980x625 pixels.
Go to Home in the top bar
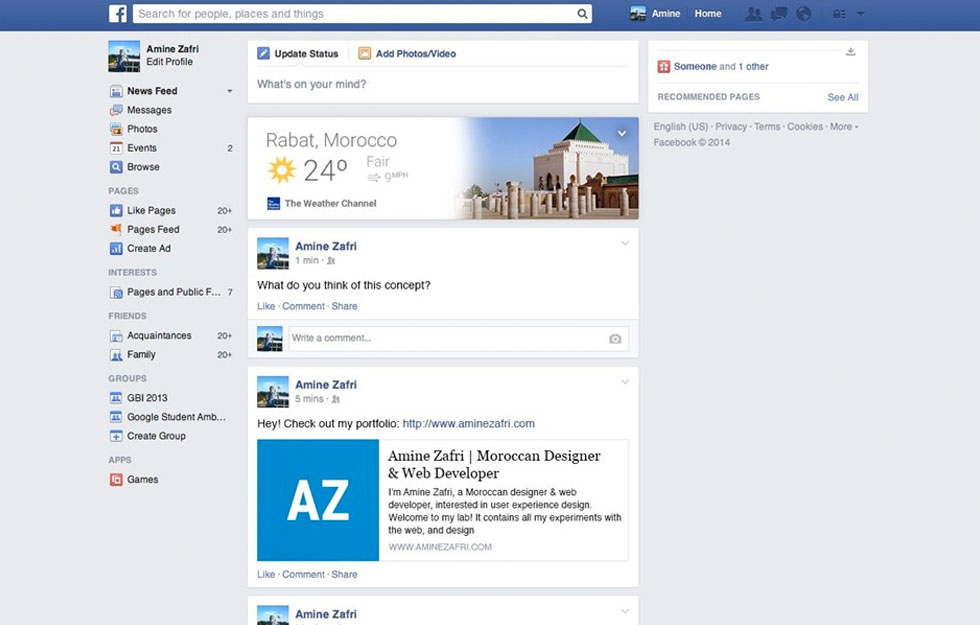708,14
